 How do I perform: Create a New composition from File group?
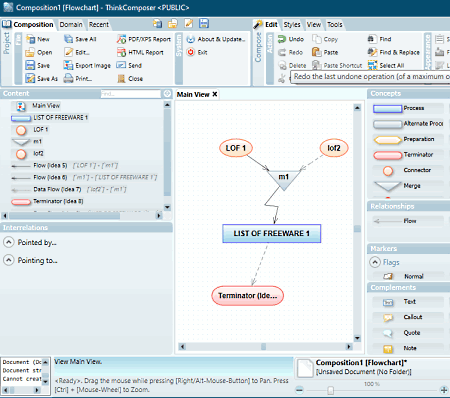click(38, 39)
